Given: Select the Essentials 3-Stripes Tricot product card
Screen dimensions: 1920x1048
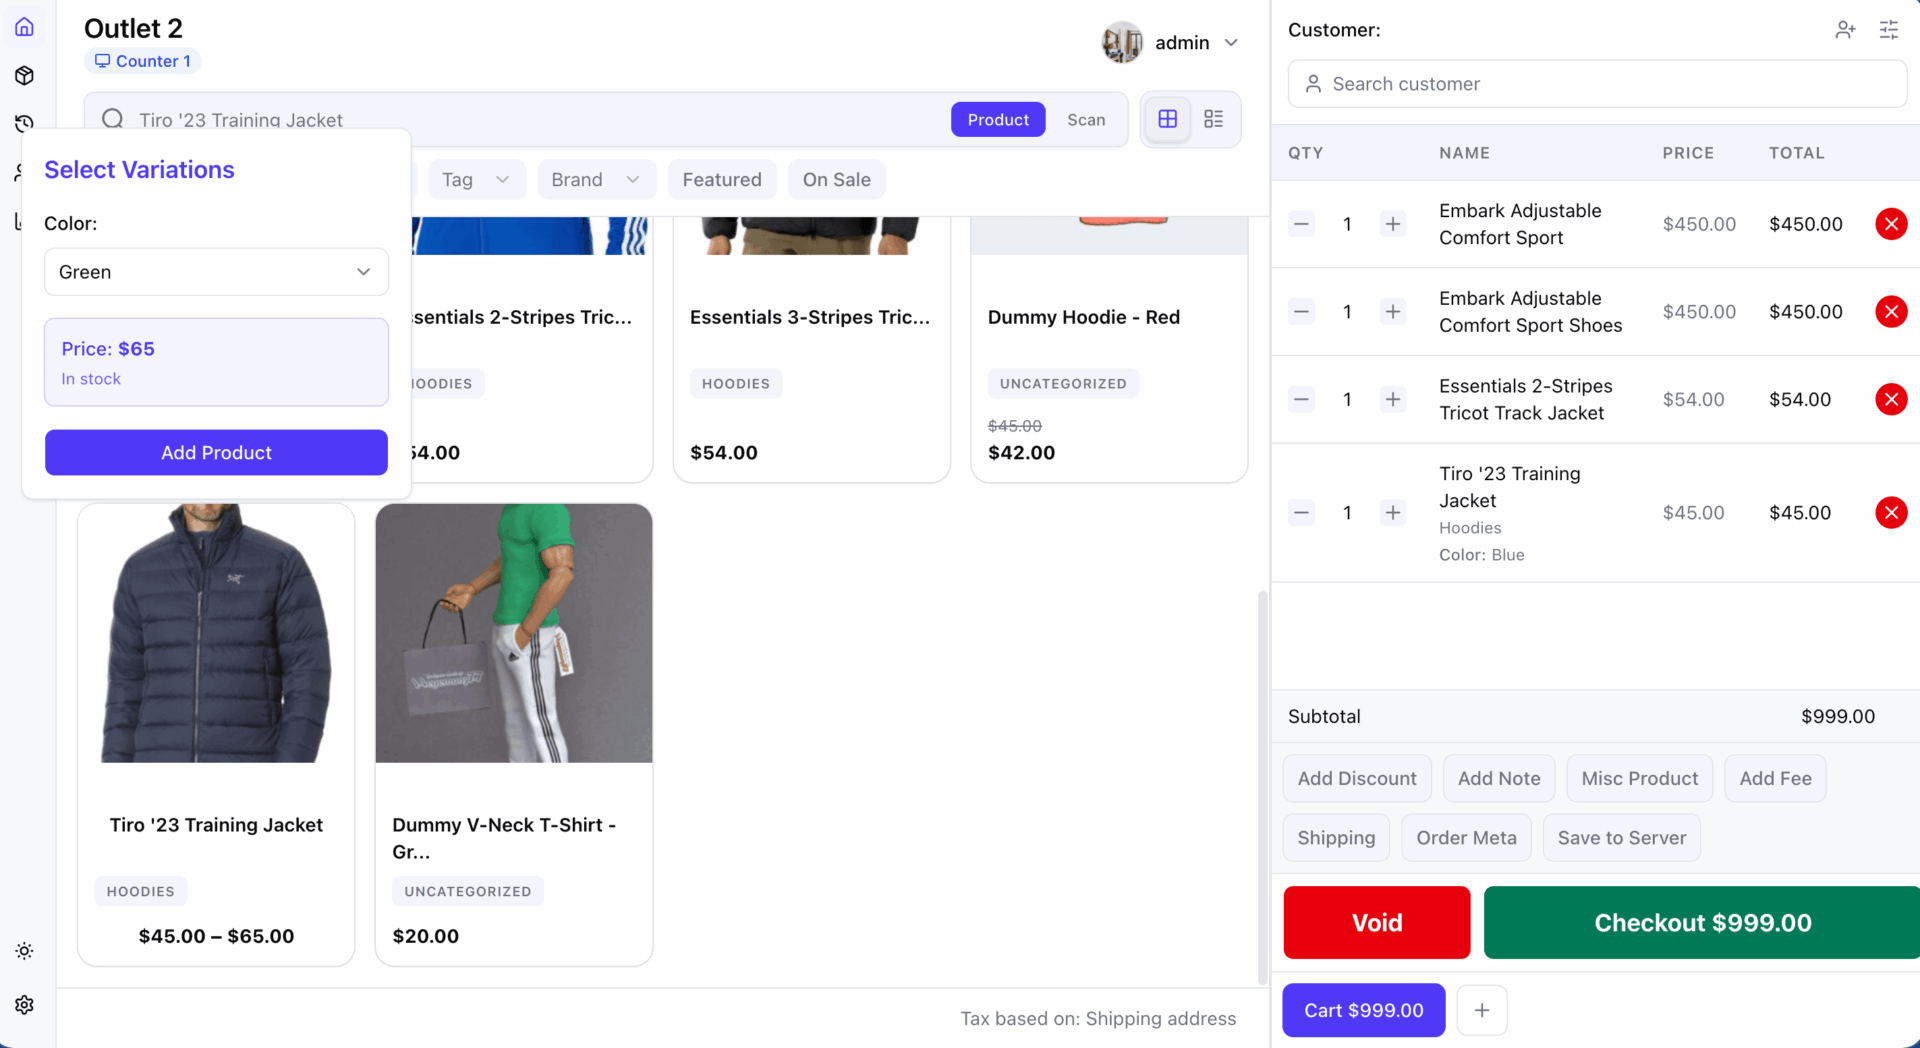Looking at the screenshot, I should tap(811, 350).
